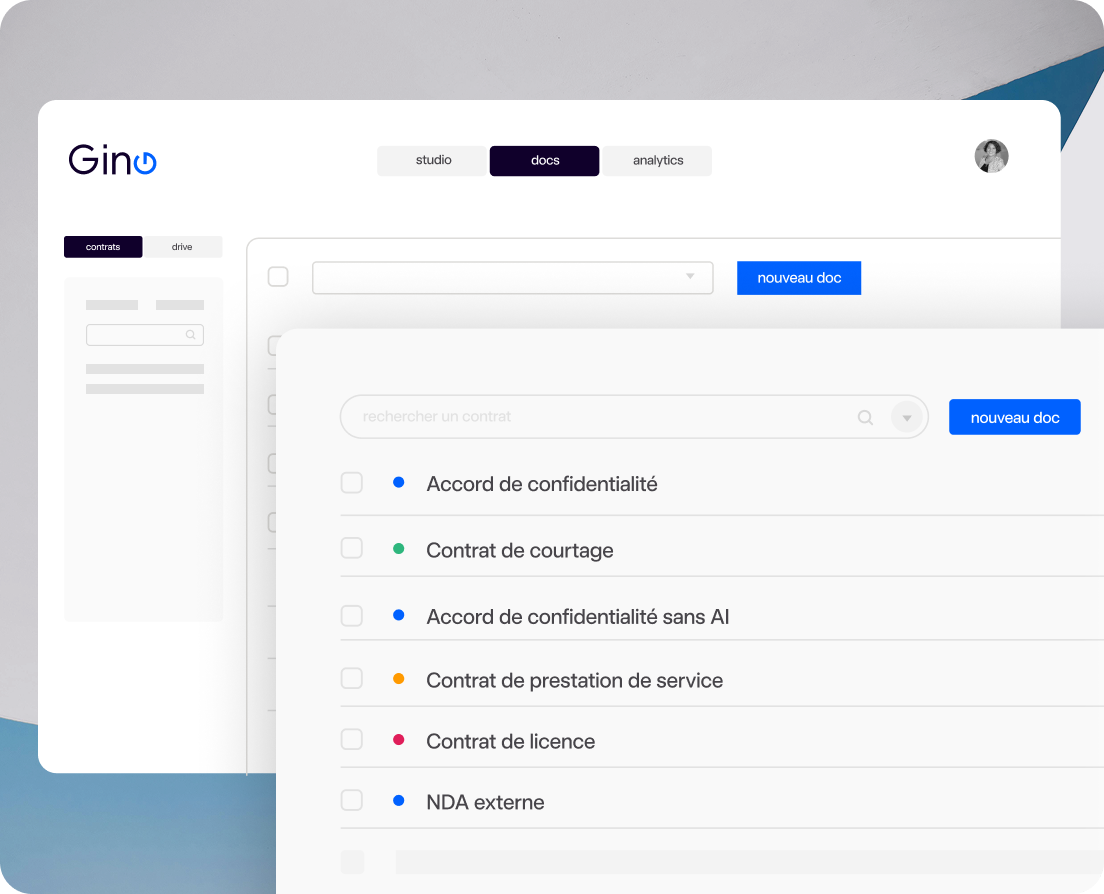
Task: Click the search icon in the sidebar search box
Action: pos(190,335)
